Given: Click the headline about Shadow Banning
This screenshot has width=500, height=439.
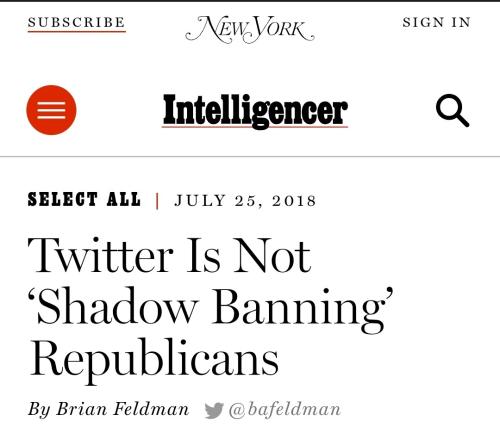Looking at the screenshot, I should coord(211,309).
